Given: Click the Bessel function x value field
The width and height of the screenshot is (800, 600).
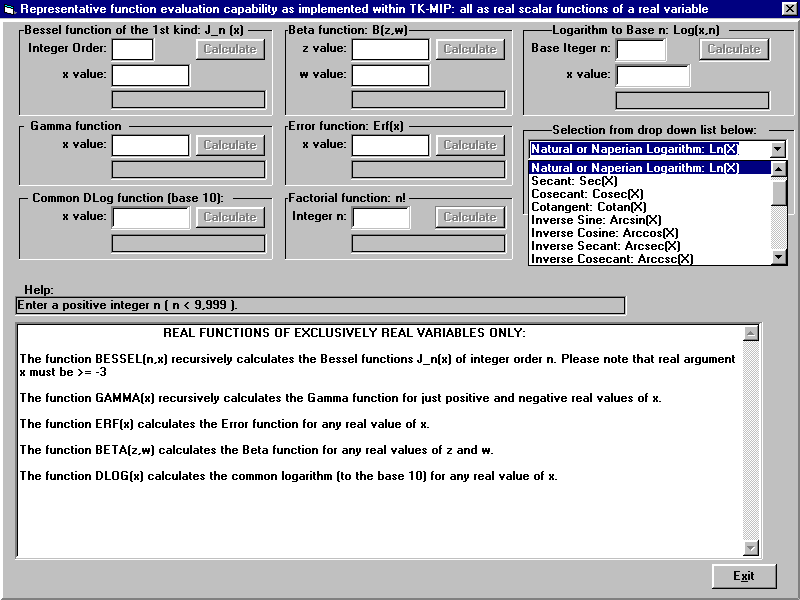Looking at the screenshot, I should tap(151, 76).
